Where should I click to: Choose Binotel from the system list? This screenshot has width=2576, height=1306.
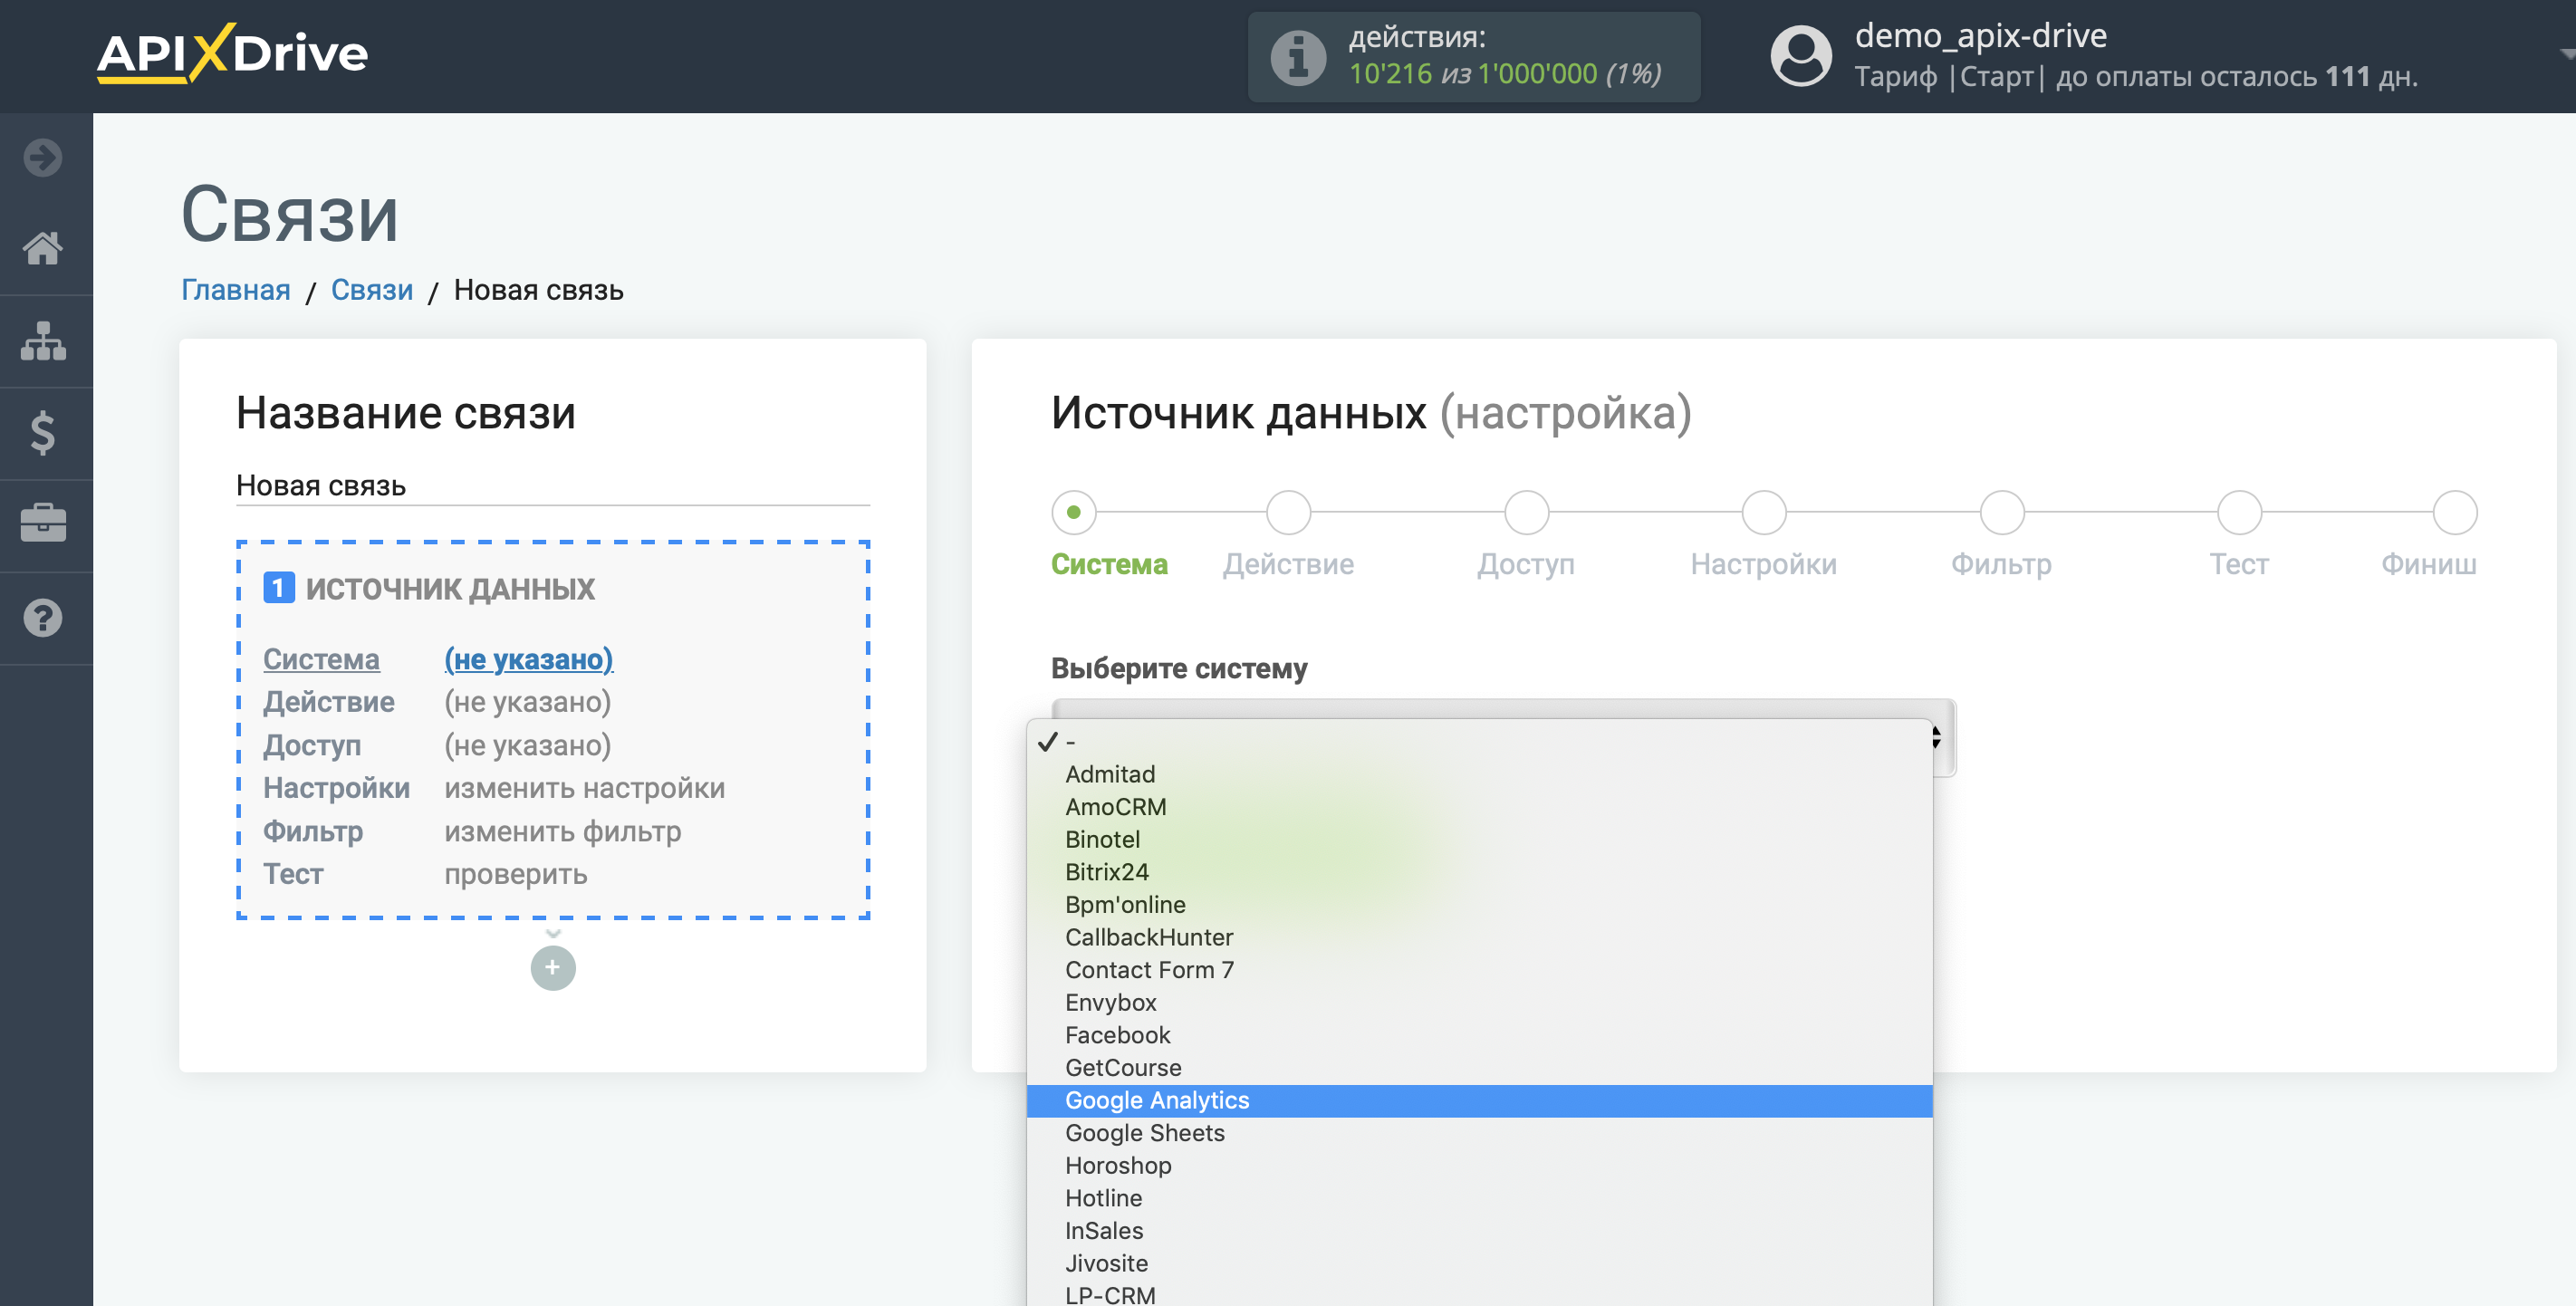[1479, 840]
